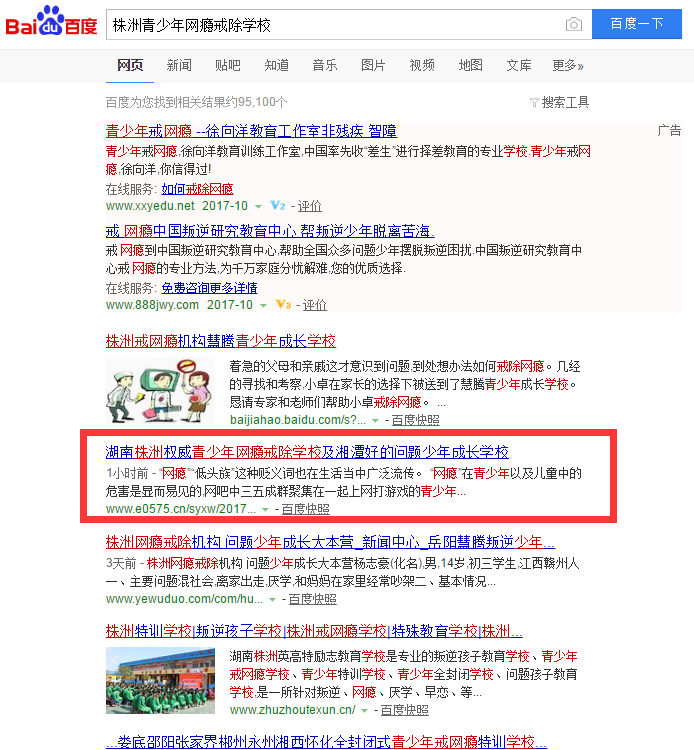The image size is (694, 750).
Task: Expand dropdown arrow next to www.xxyedu.net
Action: [x=258, y=207]
